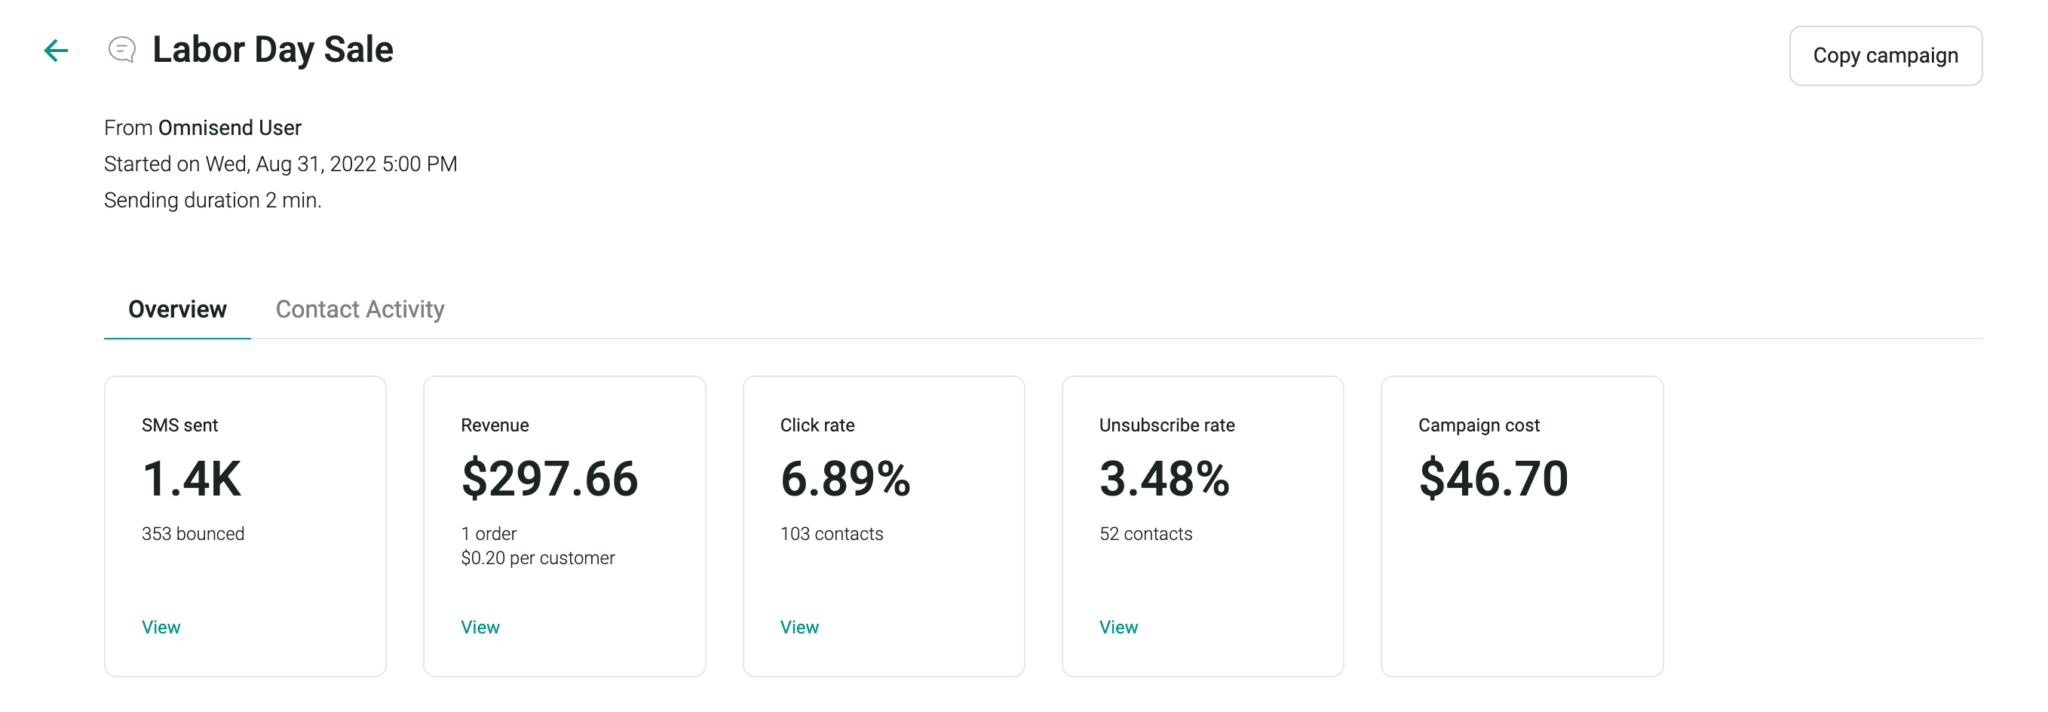2048x712 pixels.
Task: Open the View link under SMS sent
Action: (161, 627)
